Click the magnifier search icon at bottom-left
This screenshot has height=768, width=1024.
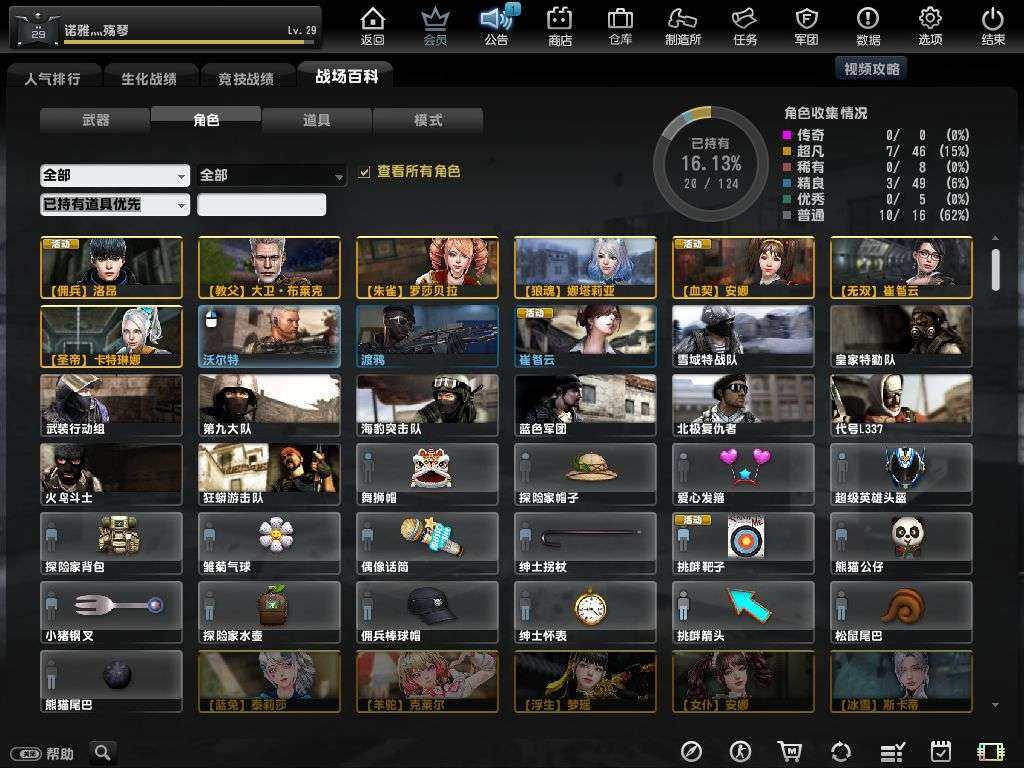pos(103,752)
